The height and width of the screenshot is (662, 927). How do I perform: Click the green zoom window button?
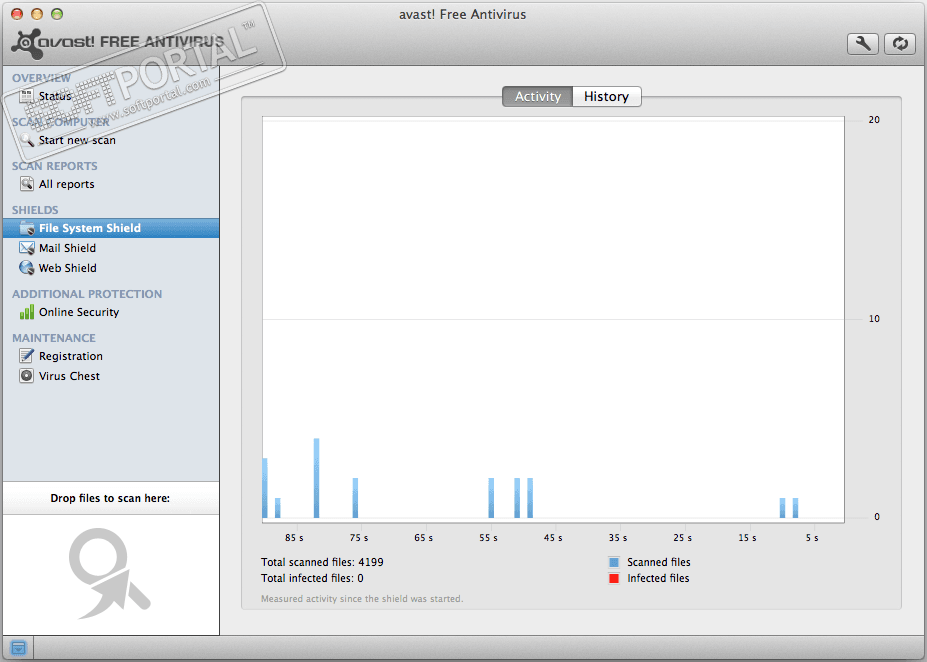(57, 14)
